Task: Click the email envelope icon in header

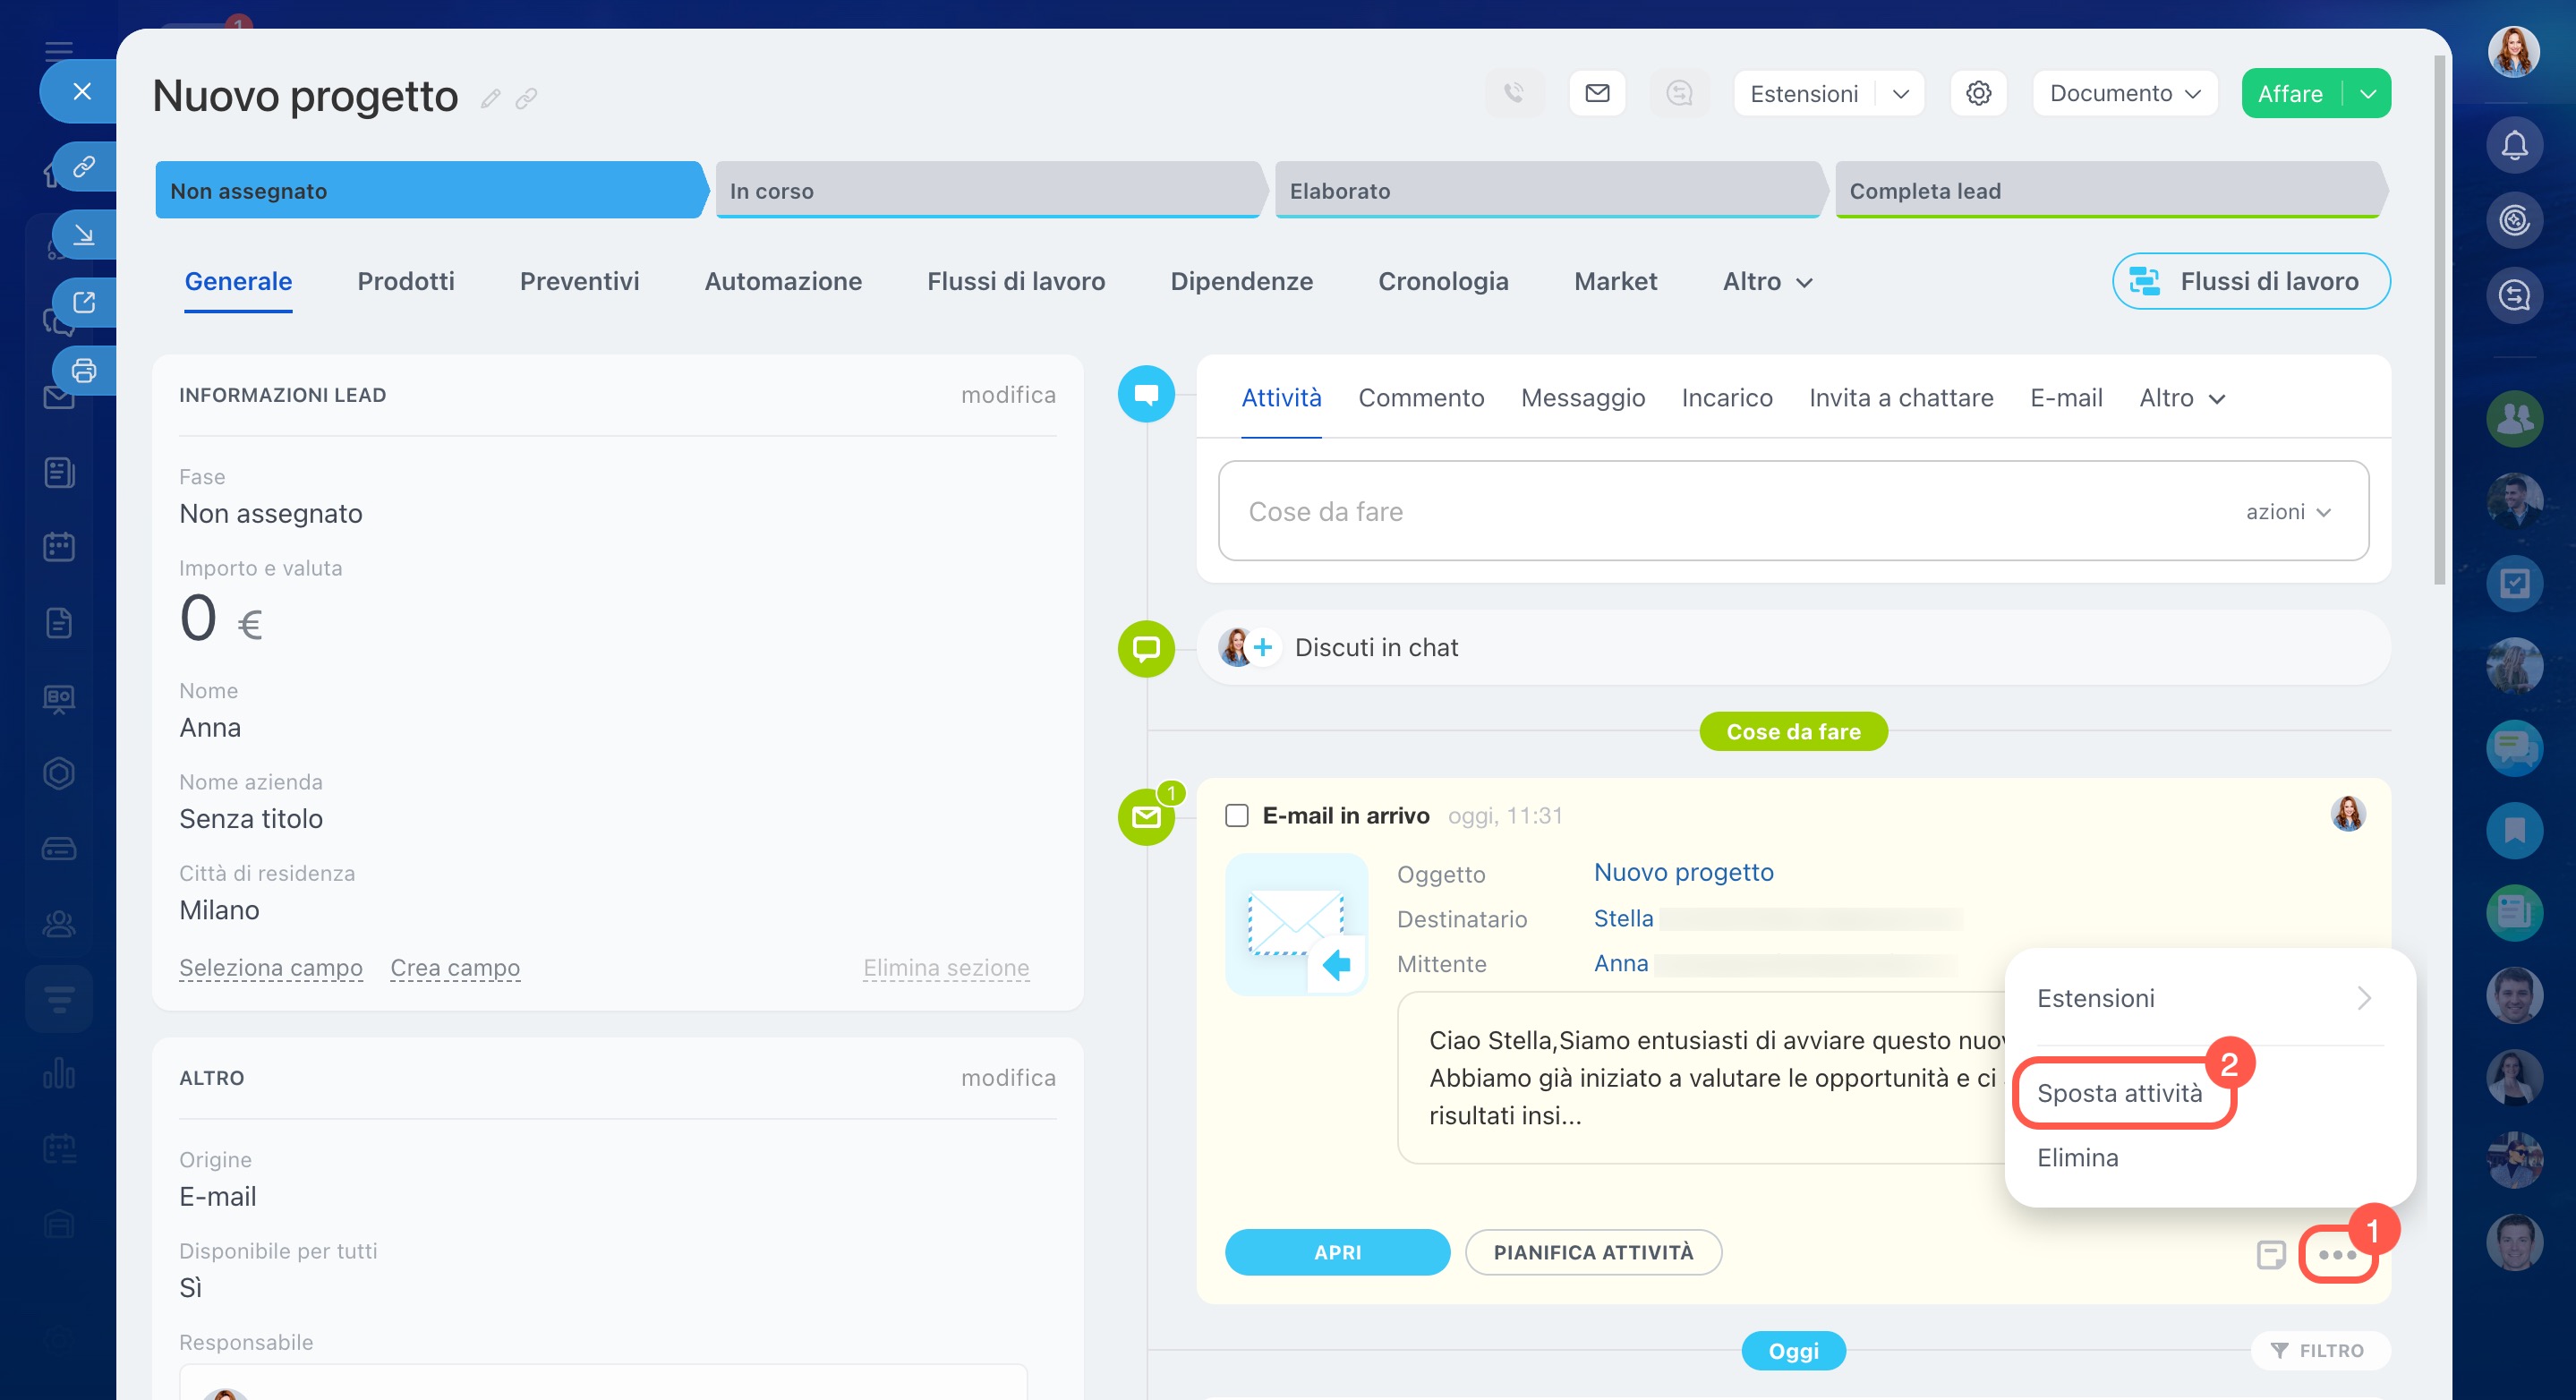Action: pyautogui.click(x=1597, y=93)
